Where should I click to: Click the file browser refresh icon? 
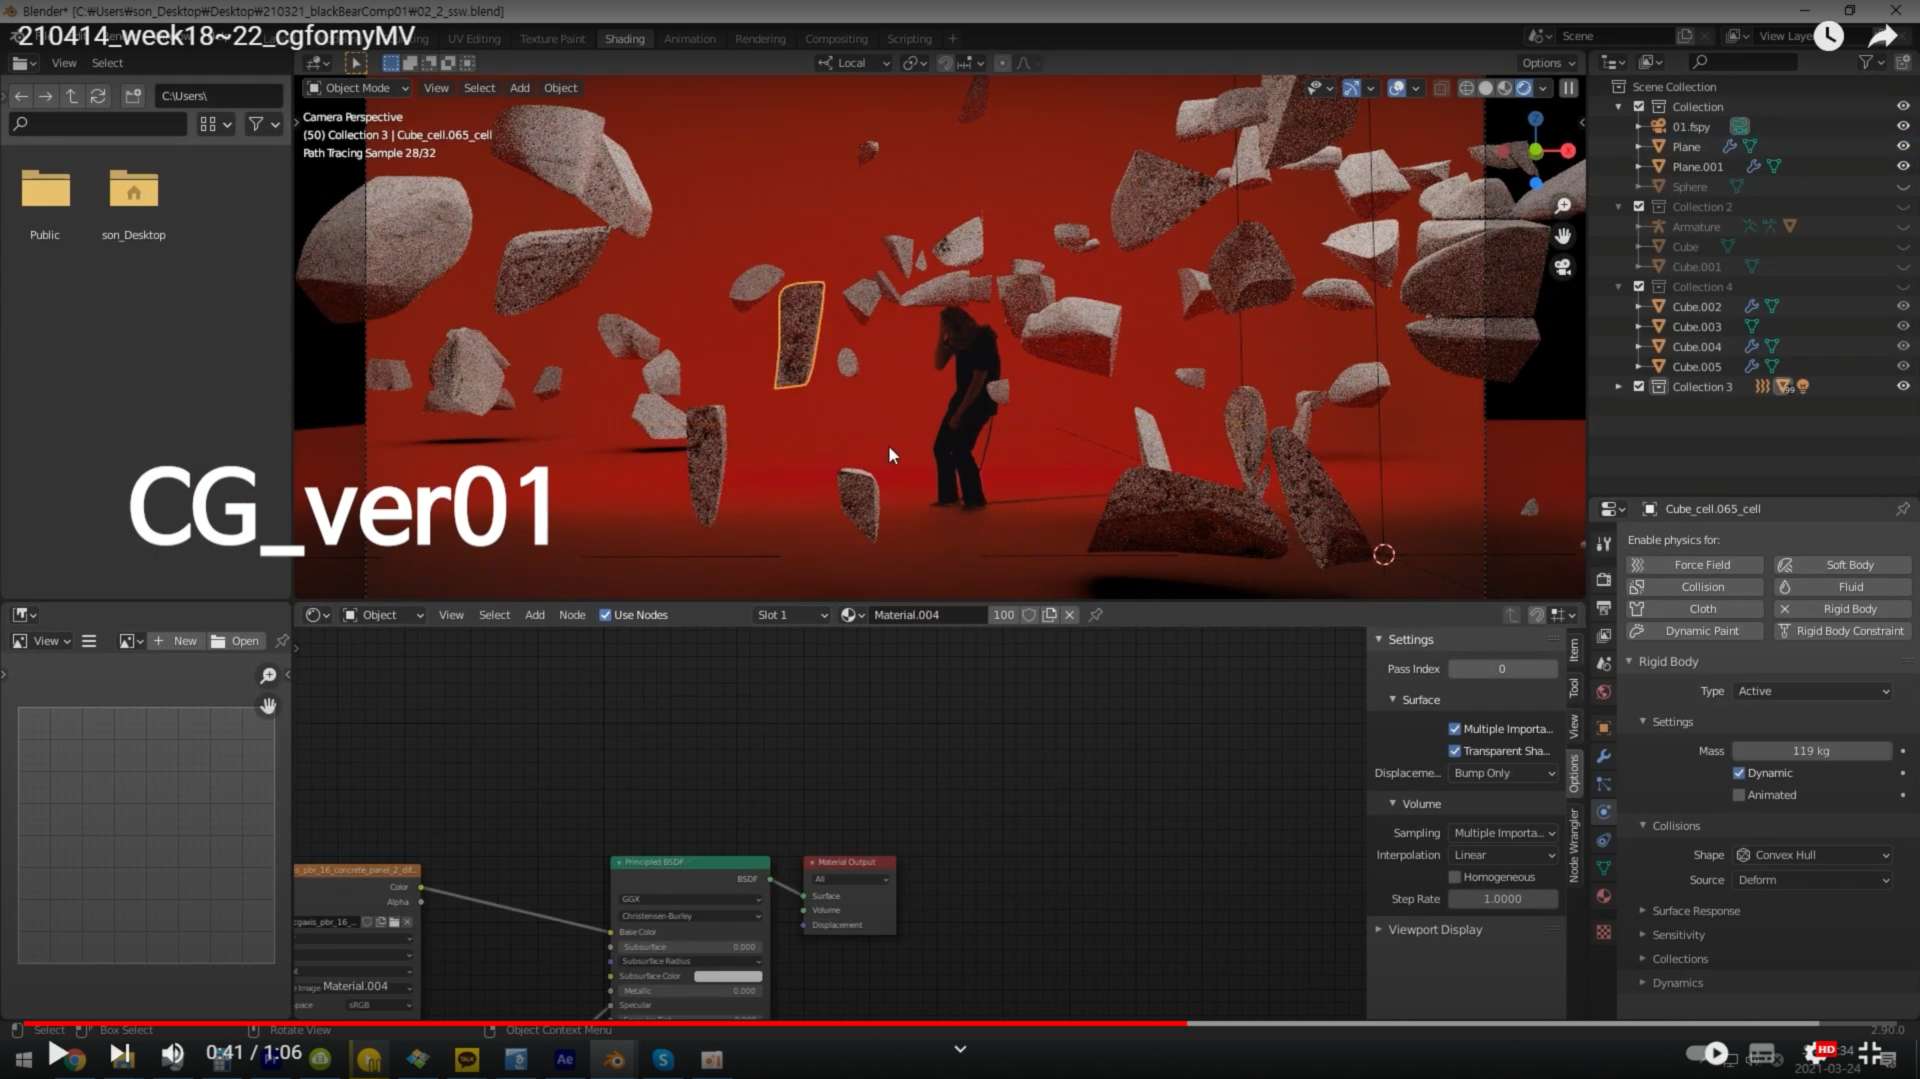[98, 96]
